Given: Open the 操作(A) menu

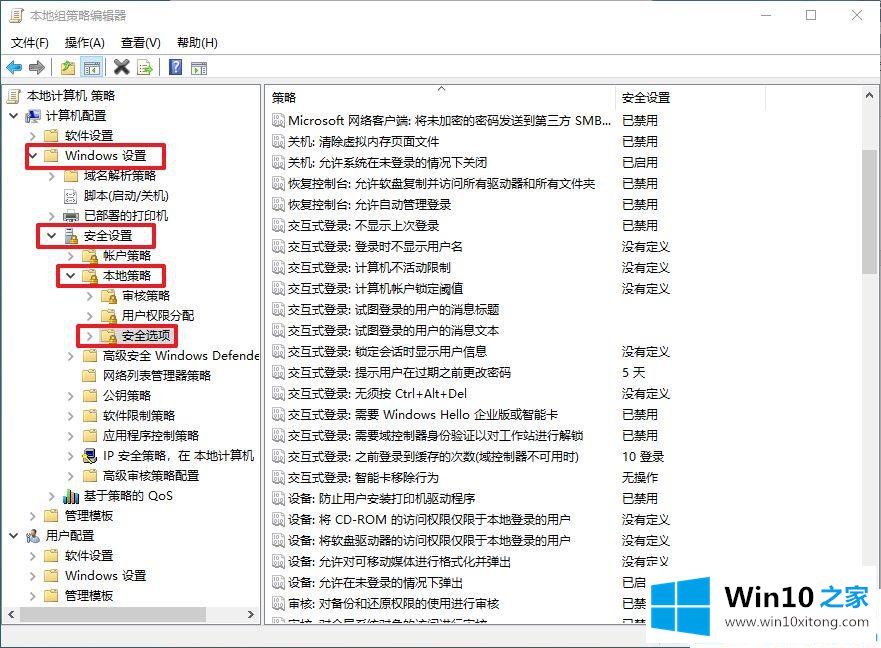Looking at the screenshot, I should pyautogui.click(x=84, y=43).
